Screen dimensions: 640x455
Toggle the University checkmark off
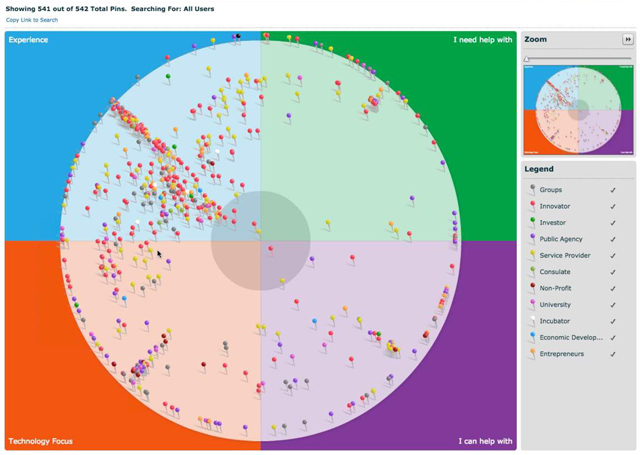[613, 305]
